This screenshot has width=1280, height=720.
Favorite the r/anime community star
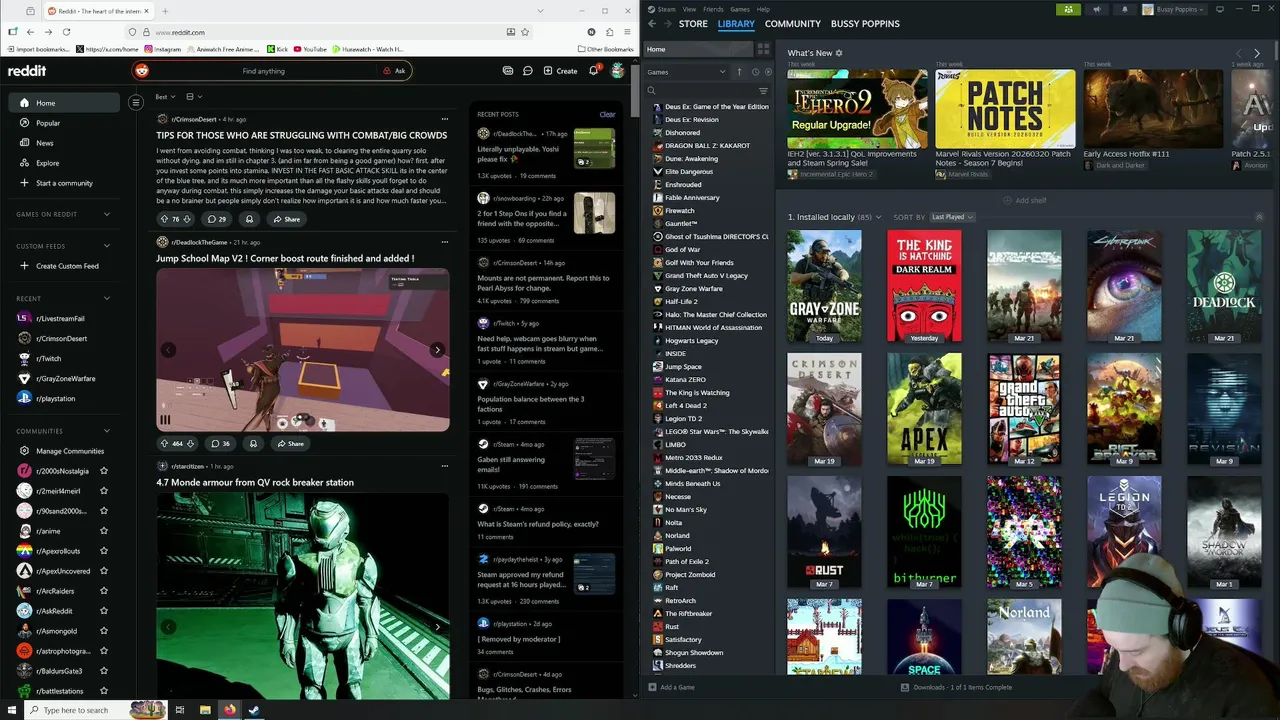pos(104,531)
